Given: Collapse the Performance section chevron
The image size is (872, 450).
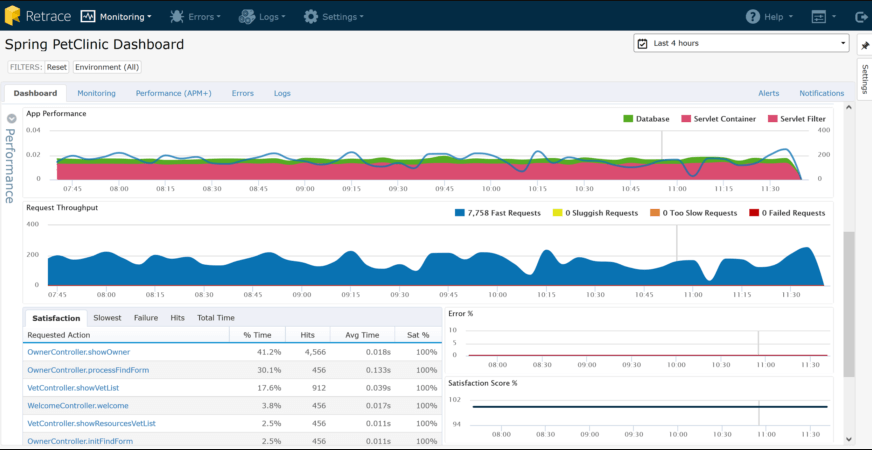Looking at the screenshot, I should coord(11,119).
